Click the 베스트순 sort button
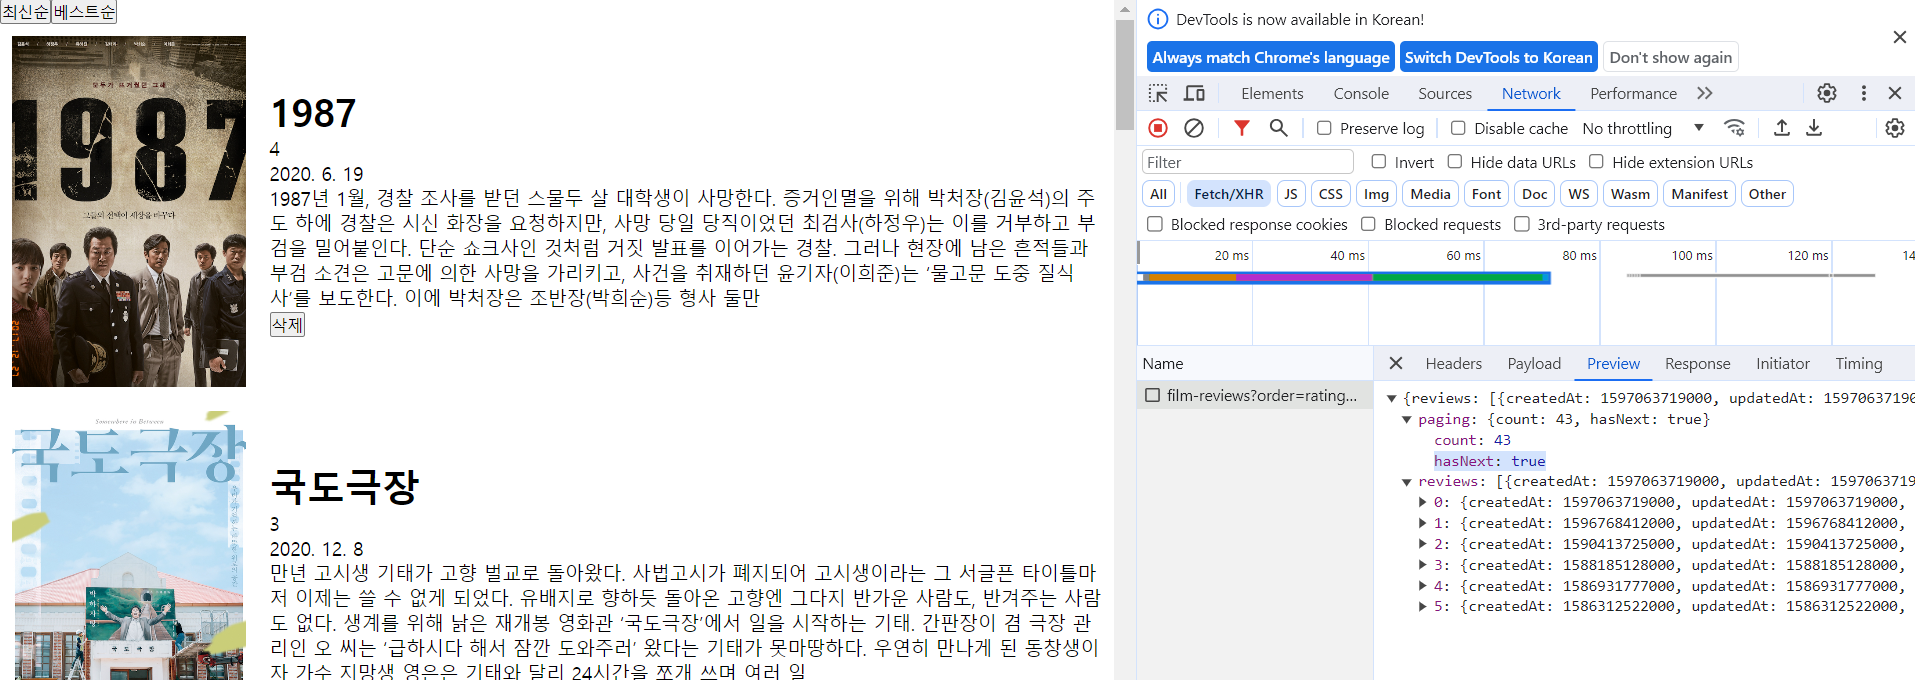This screenshot has width=1915, height=680. click(x=84, y=12)
